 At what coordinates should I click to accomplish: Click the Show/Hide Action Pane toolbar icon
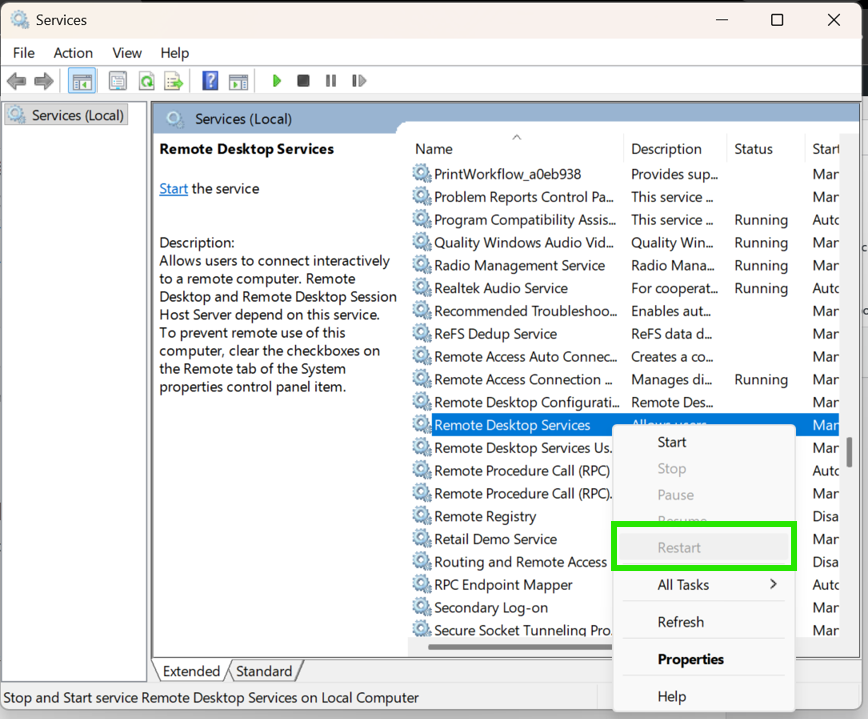tap(239, 81)
